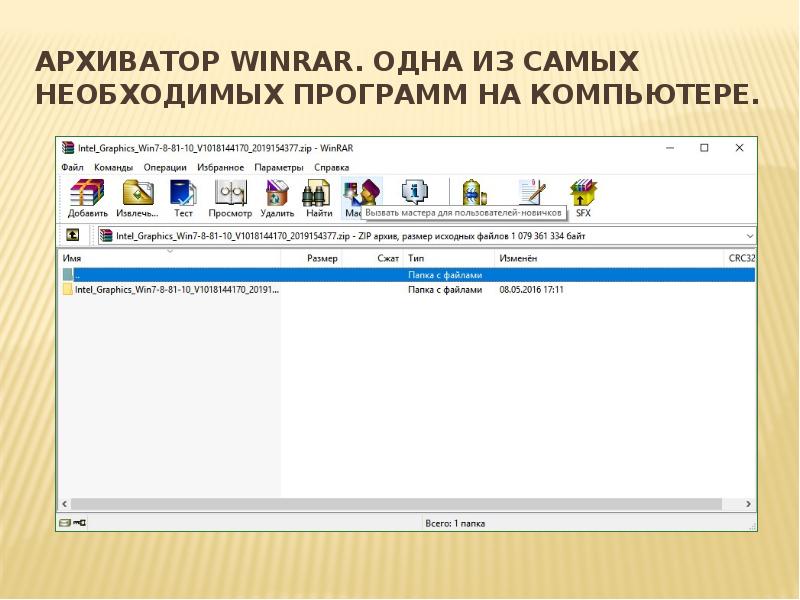The height and width of the screenshot is (600, 800).
Task: Click the disk and key icon in status bar
Action: point(72,523)
